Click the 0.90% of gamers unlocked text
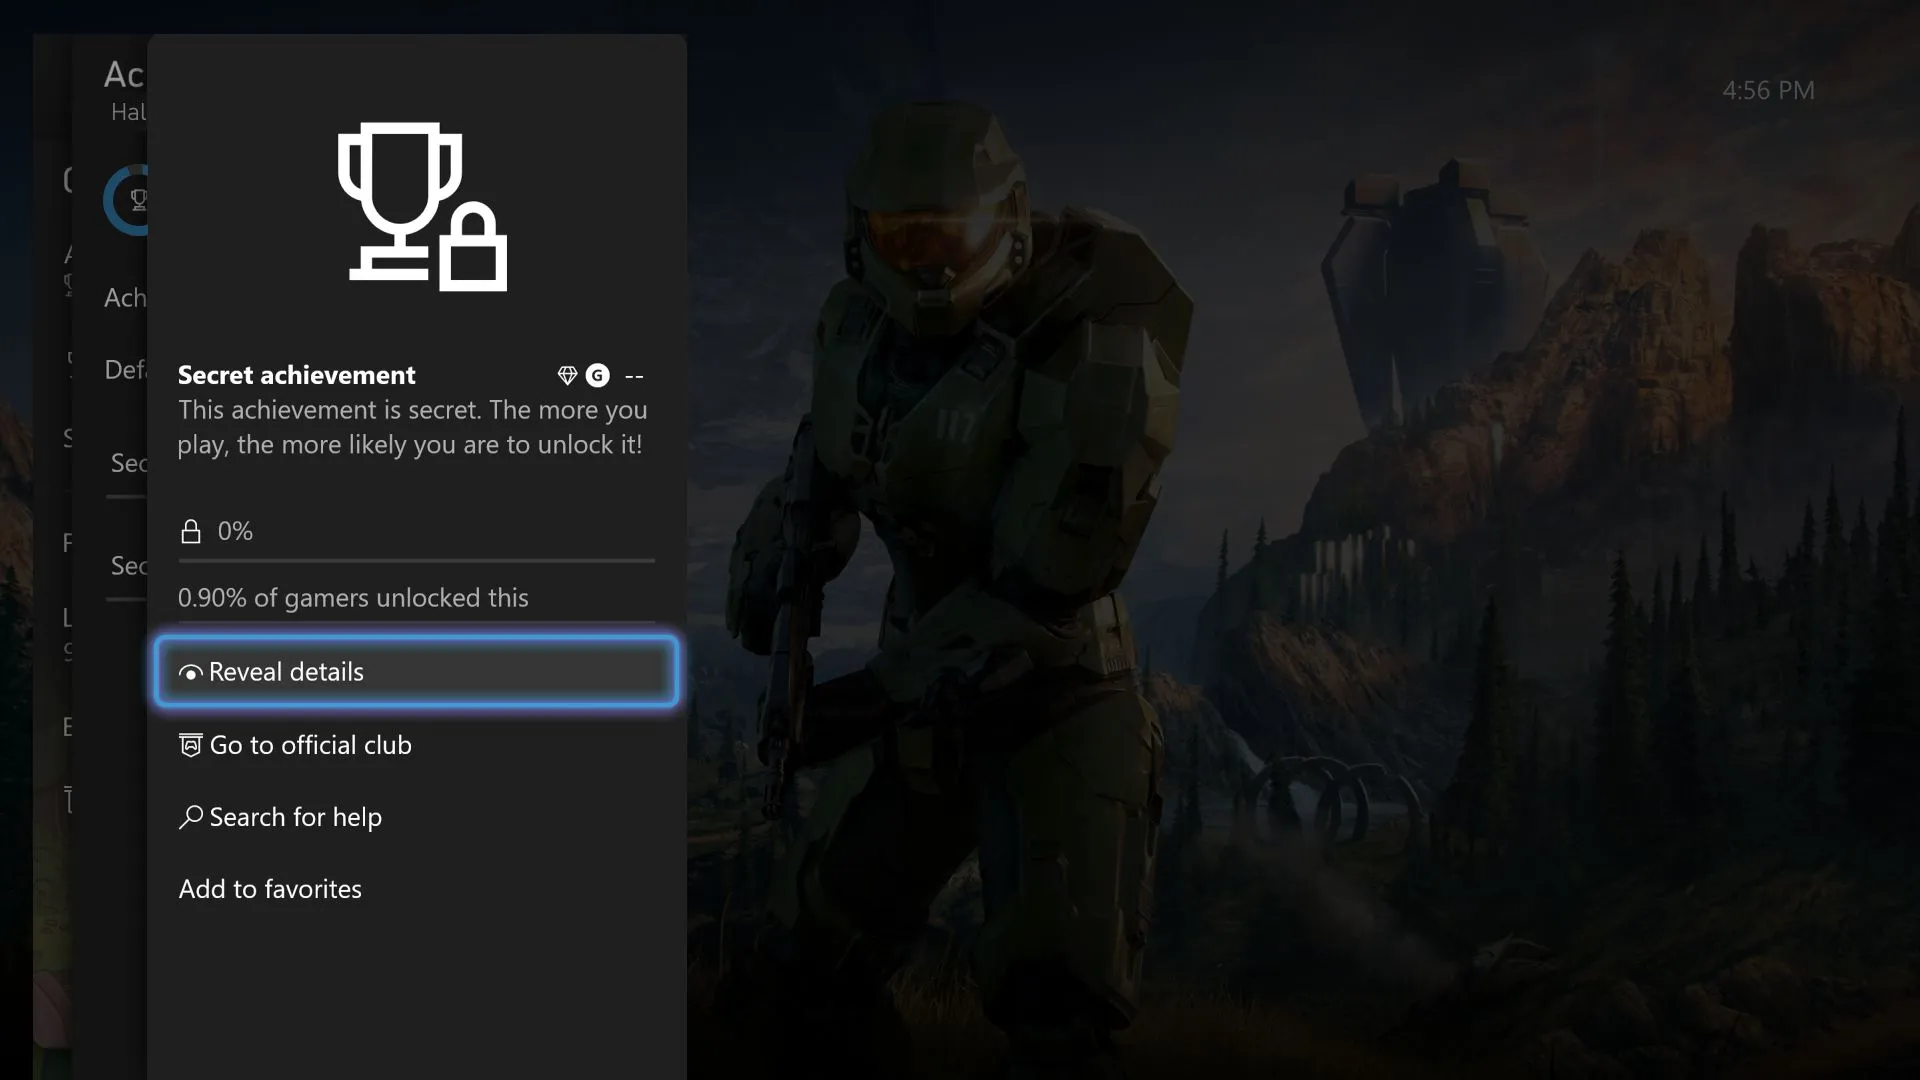This screenshot has width=1920, height=1080. tap(353, 598)
